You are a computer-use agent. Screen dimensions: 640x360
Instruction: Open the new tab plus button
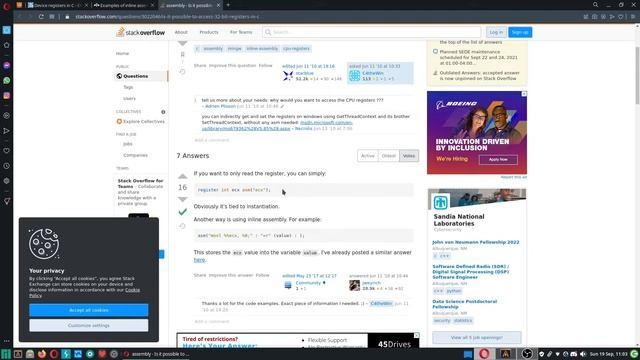[228, 5]
